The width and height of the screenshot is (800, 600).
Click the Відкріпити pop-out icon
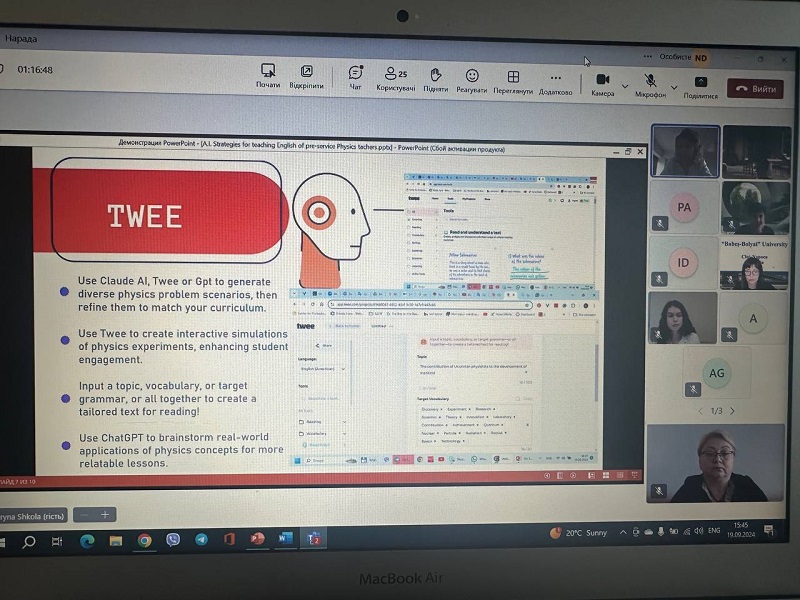(x=307, y=77)
